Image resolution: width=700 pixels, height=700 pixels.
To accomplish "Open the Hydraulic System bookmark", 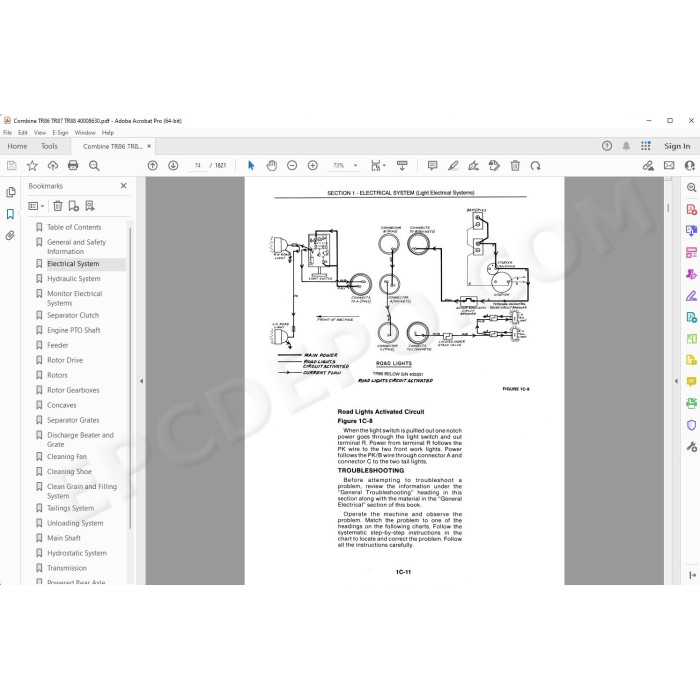I will pyautogui.click(x=74, y=279).
